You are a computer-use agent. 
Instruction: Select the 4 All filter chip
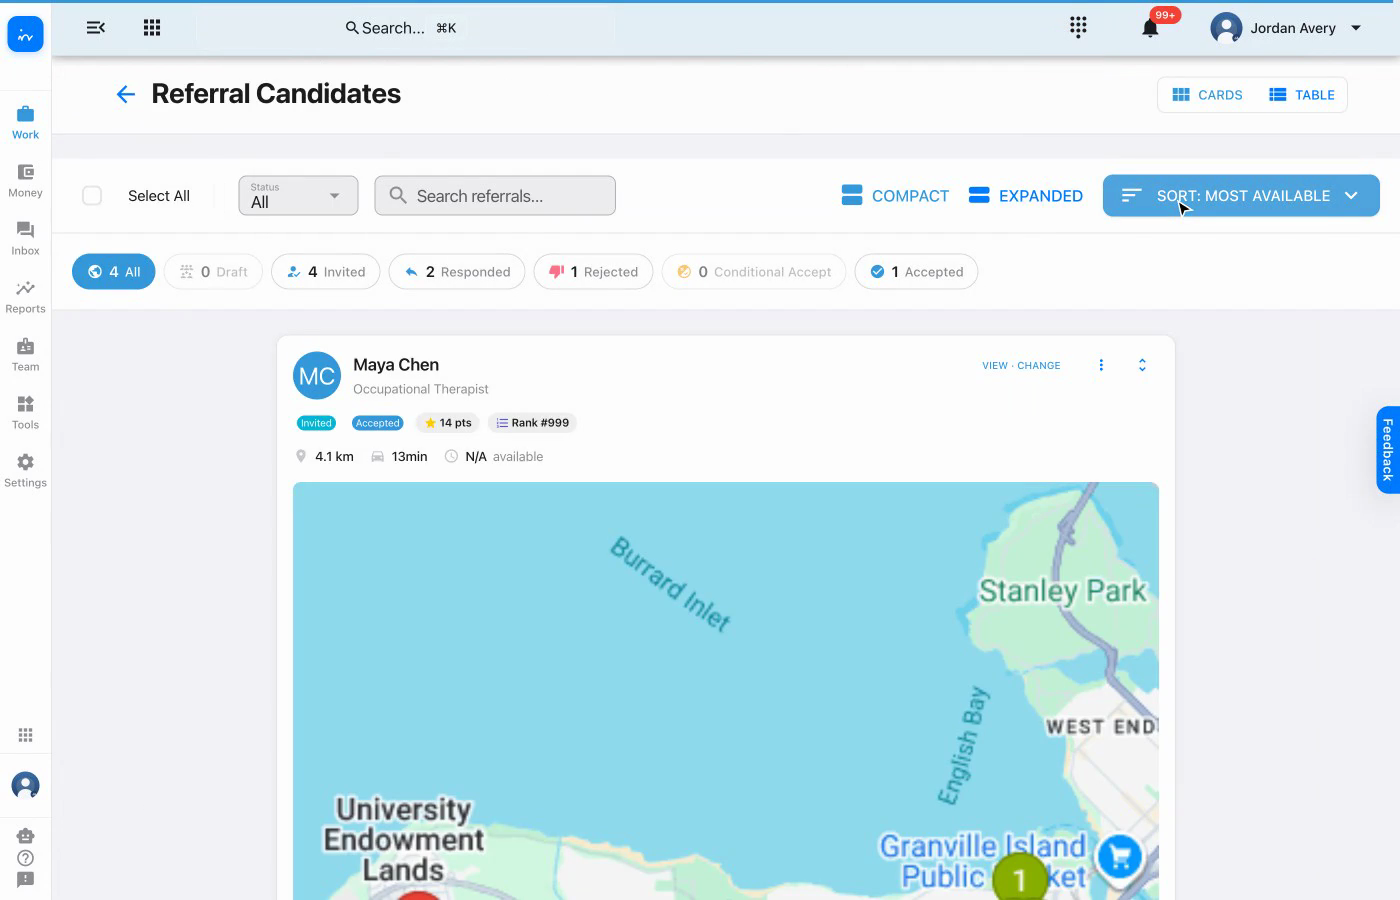click(x=114, y=272)
